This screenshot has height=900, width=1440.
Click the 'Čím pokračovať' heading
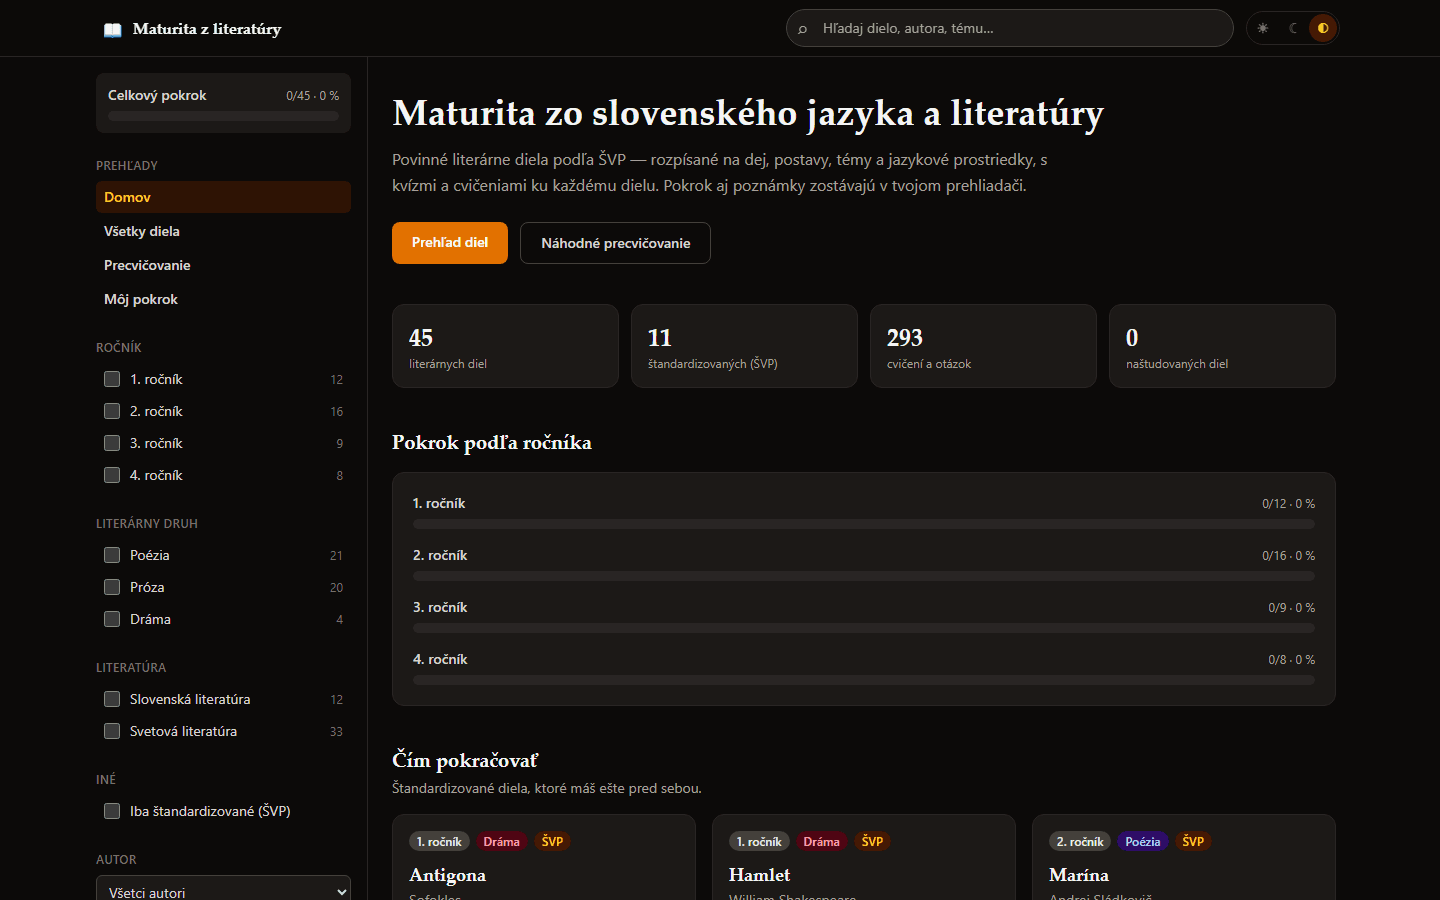(x=465, y=760)
